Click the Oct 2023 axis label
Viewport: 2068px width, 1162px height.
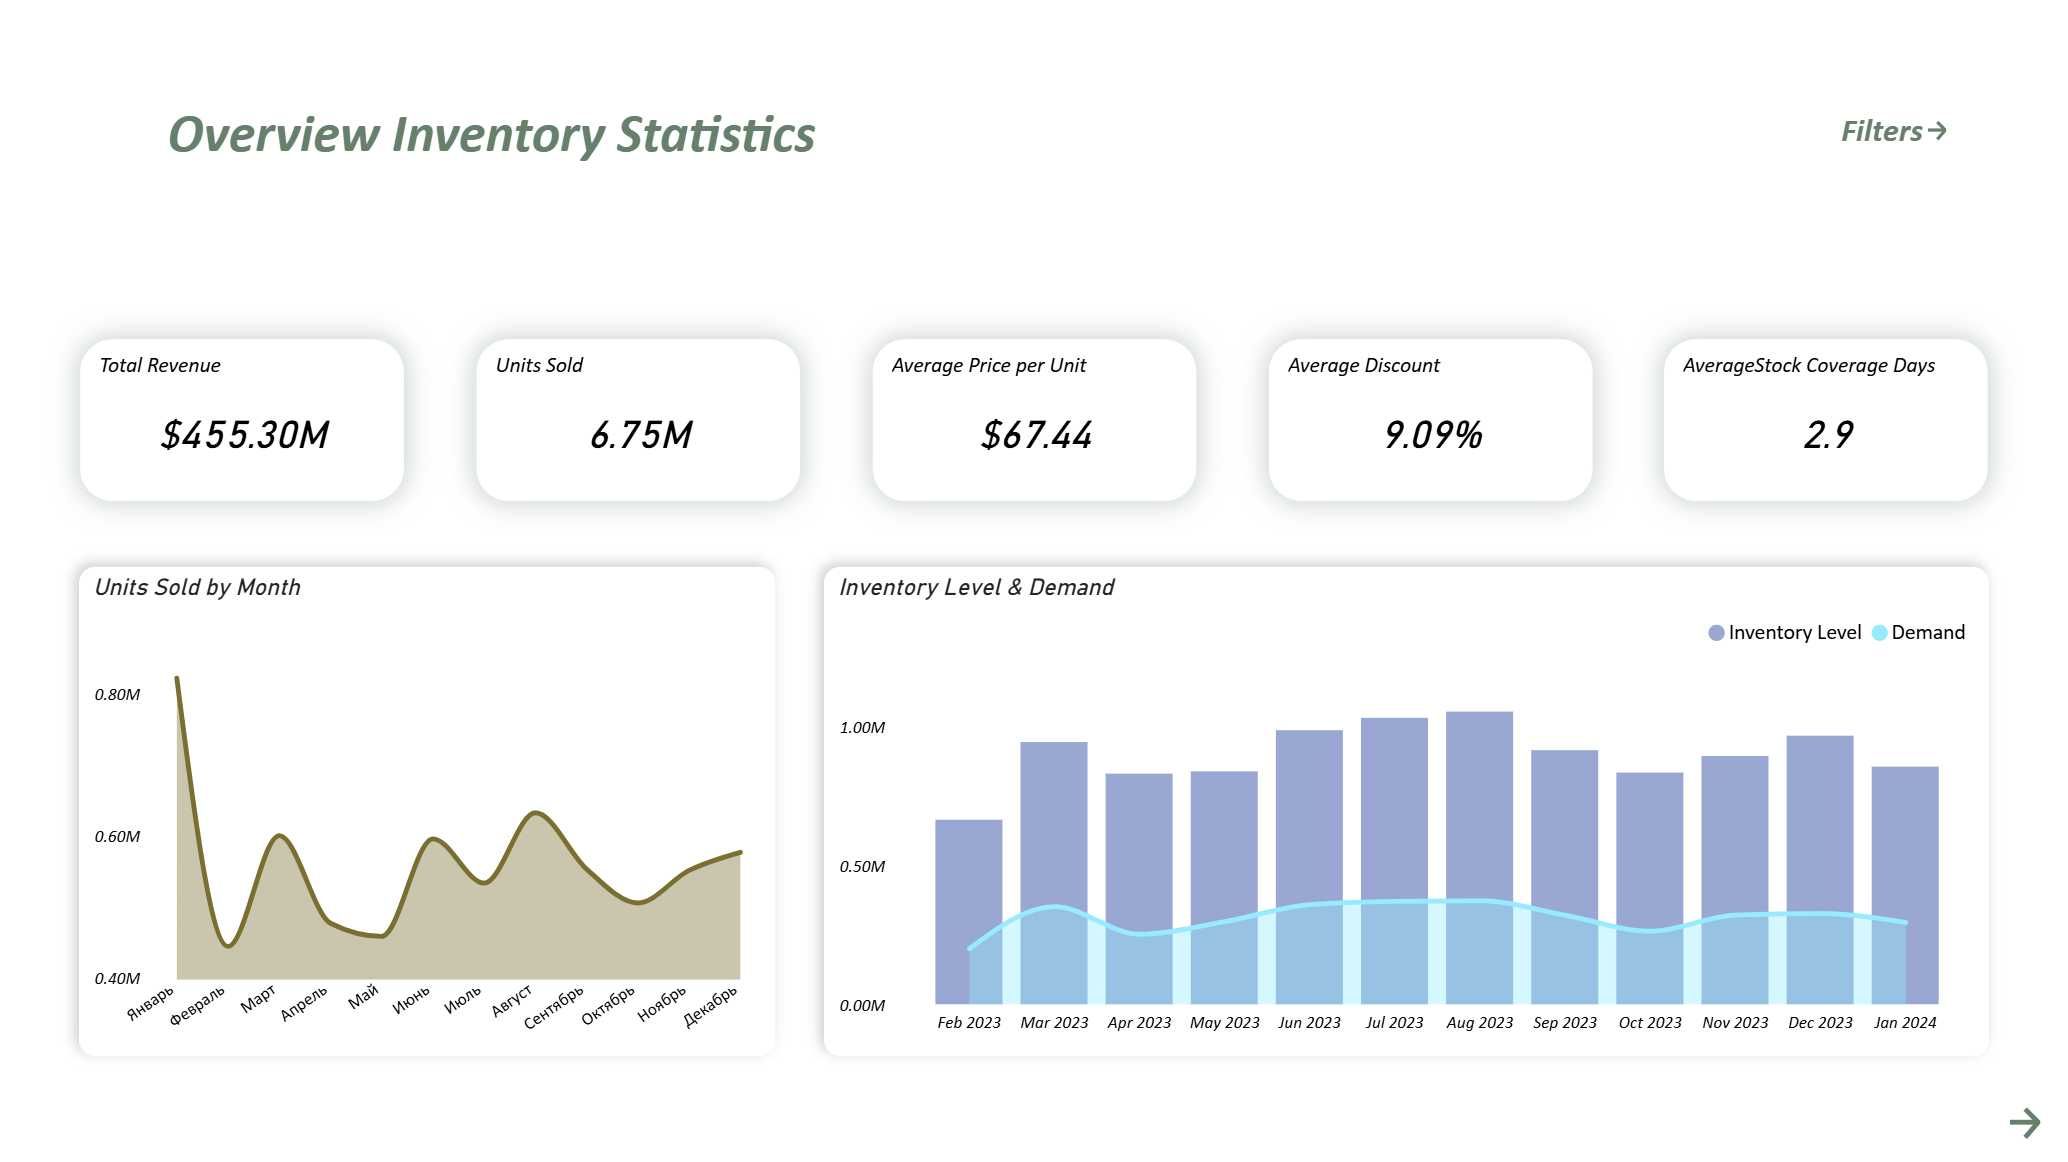(x=1650, y=1022)
